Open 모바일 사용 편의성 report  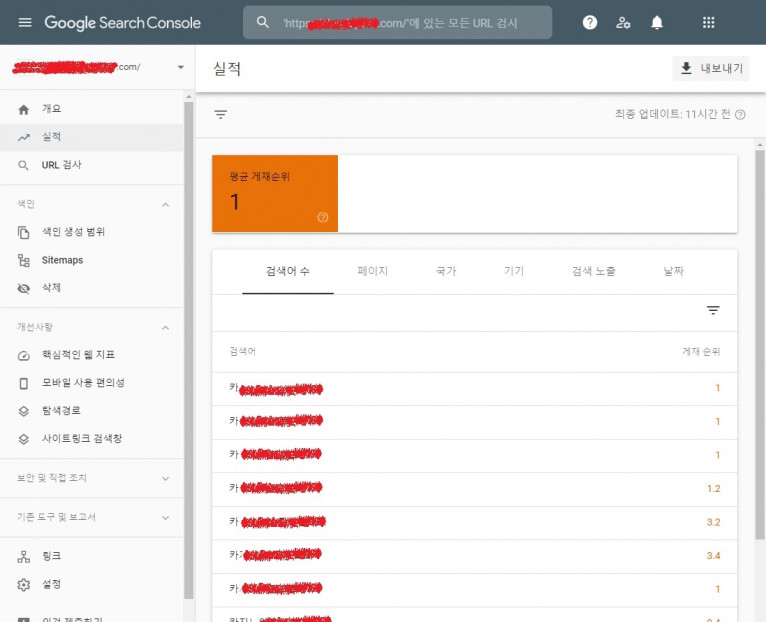(92, 383)
